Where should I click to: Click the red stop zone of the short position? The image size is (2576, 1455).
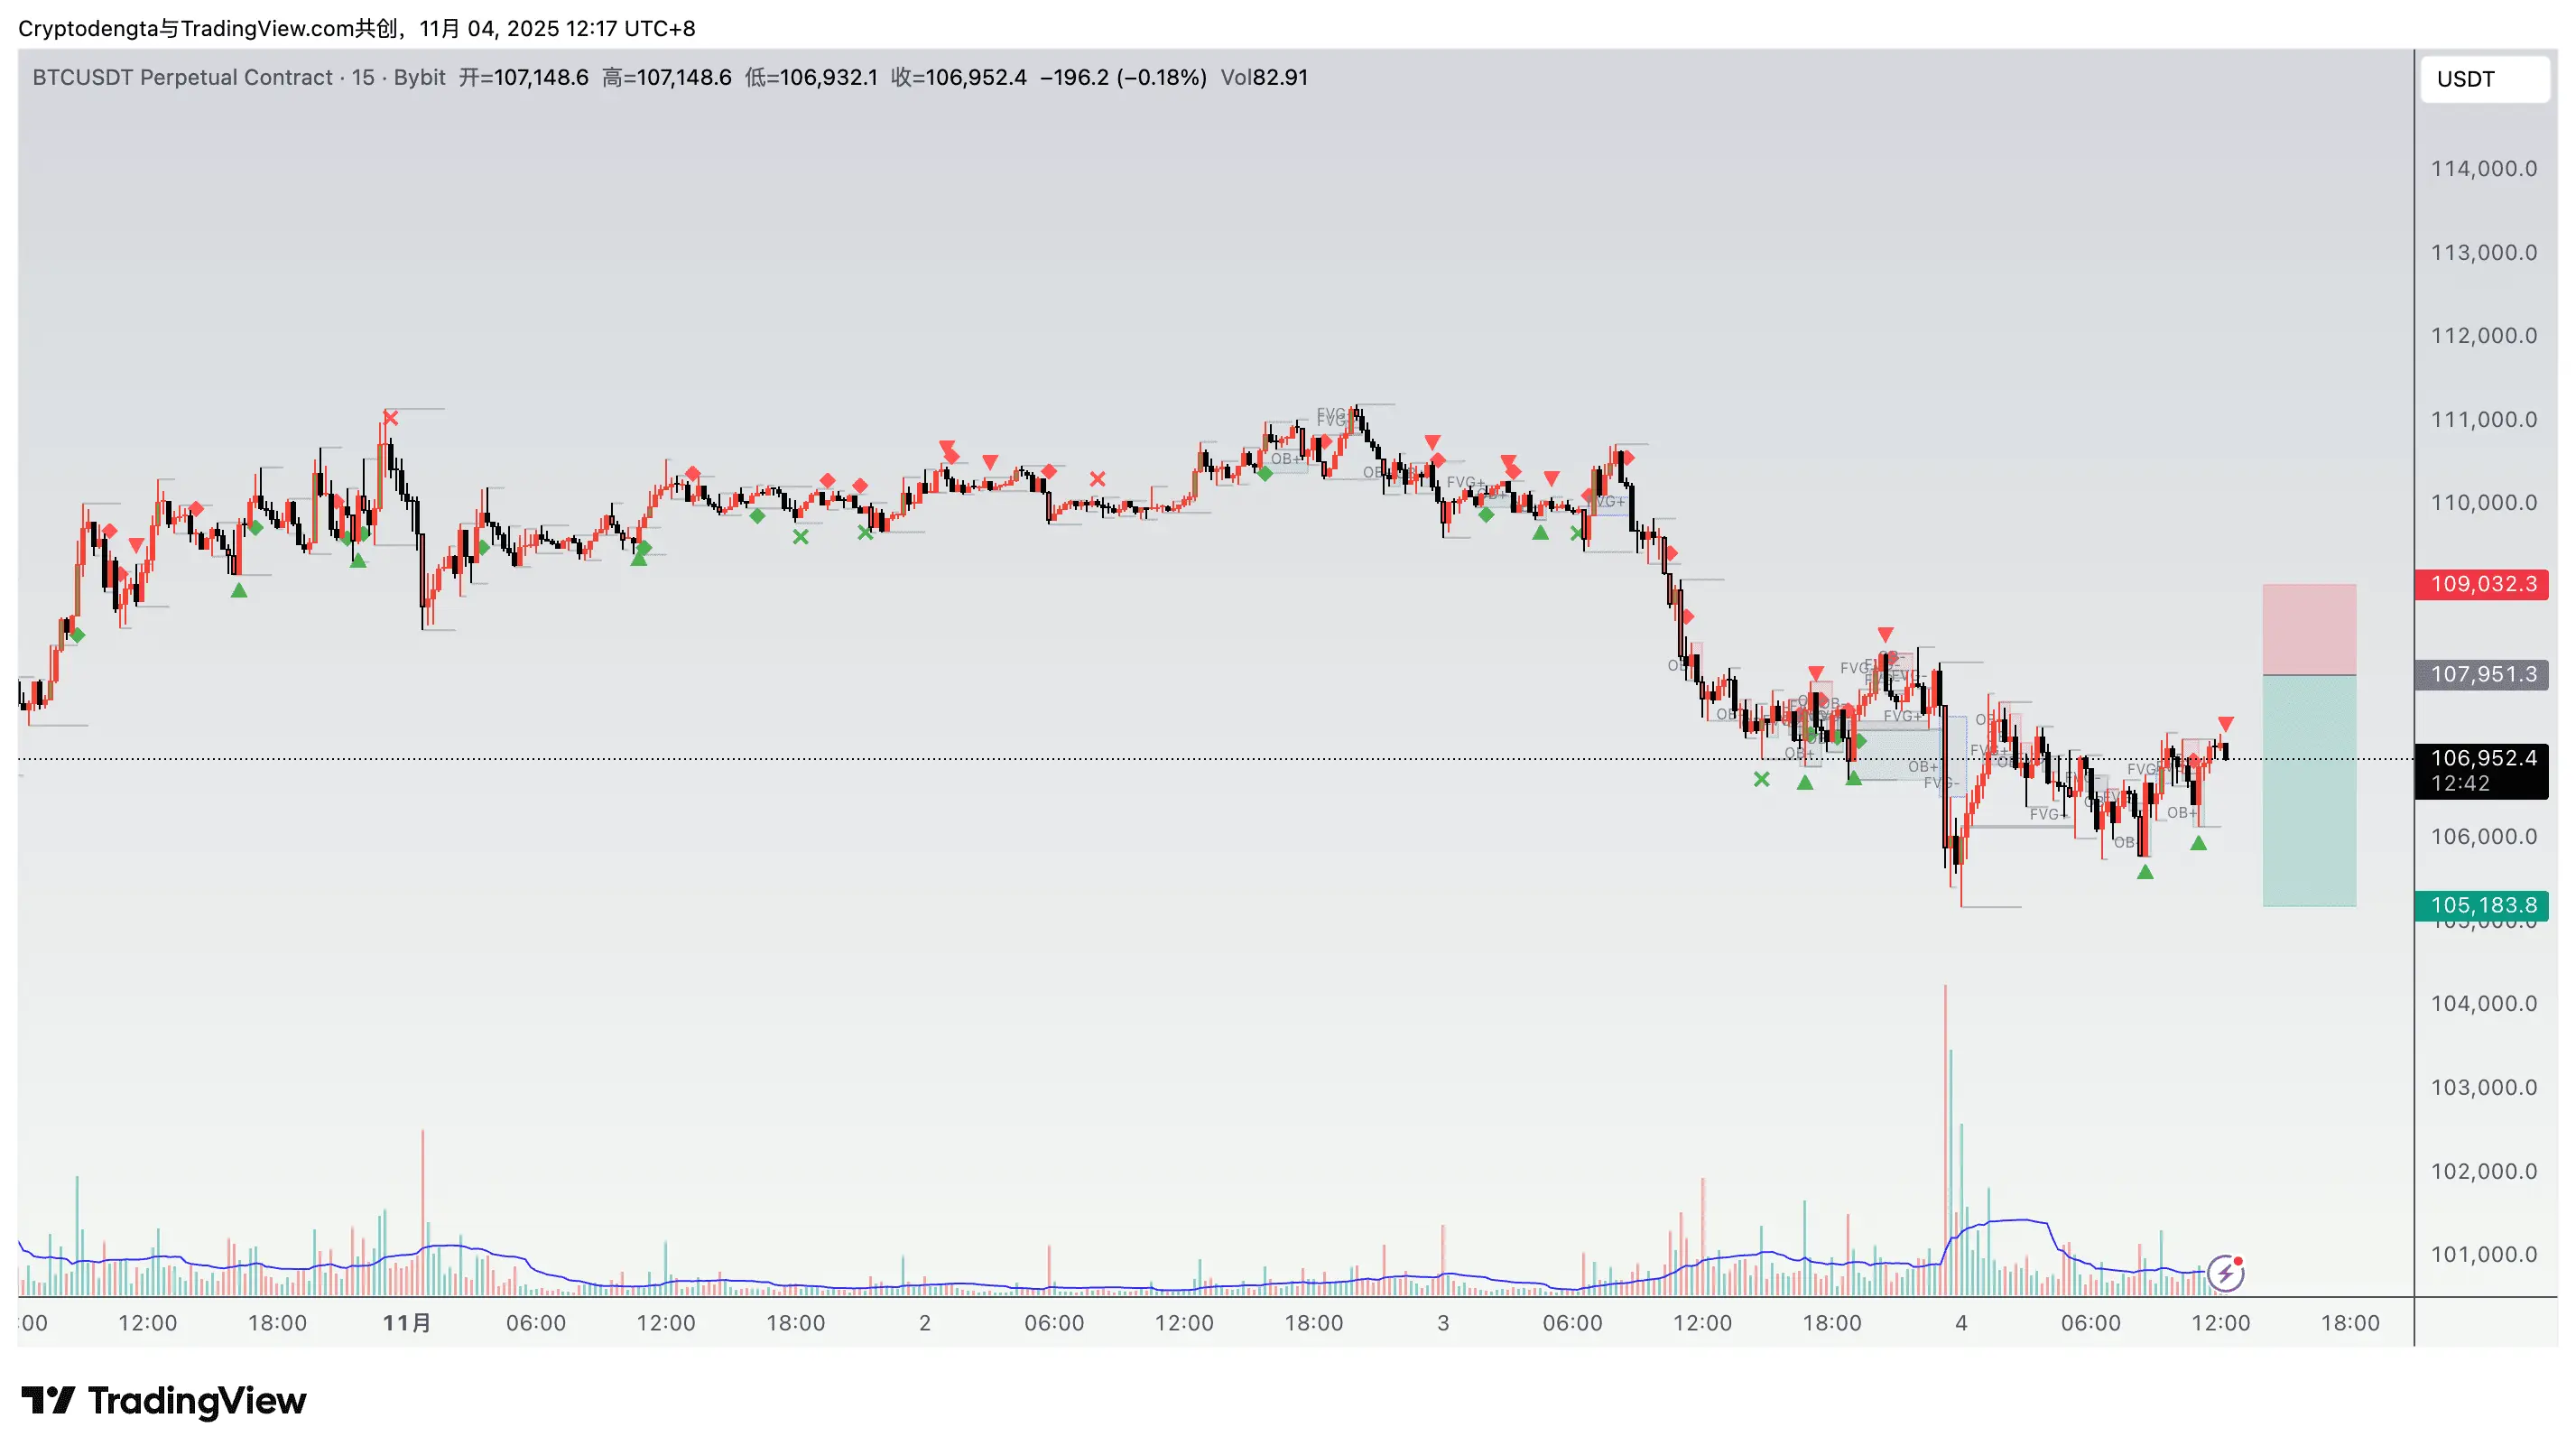(2309, 630)
